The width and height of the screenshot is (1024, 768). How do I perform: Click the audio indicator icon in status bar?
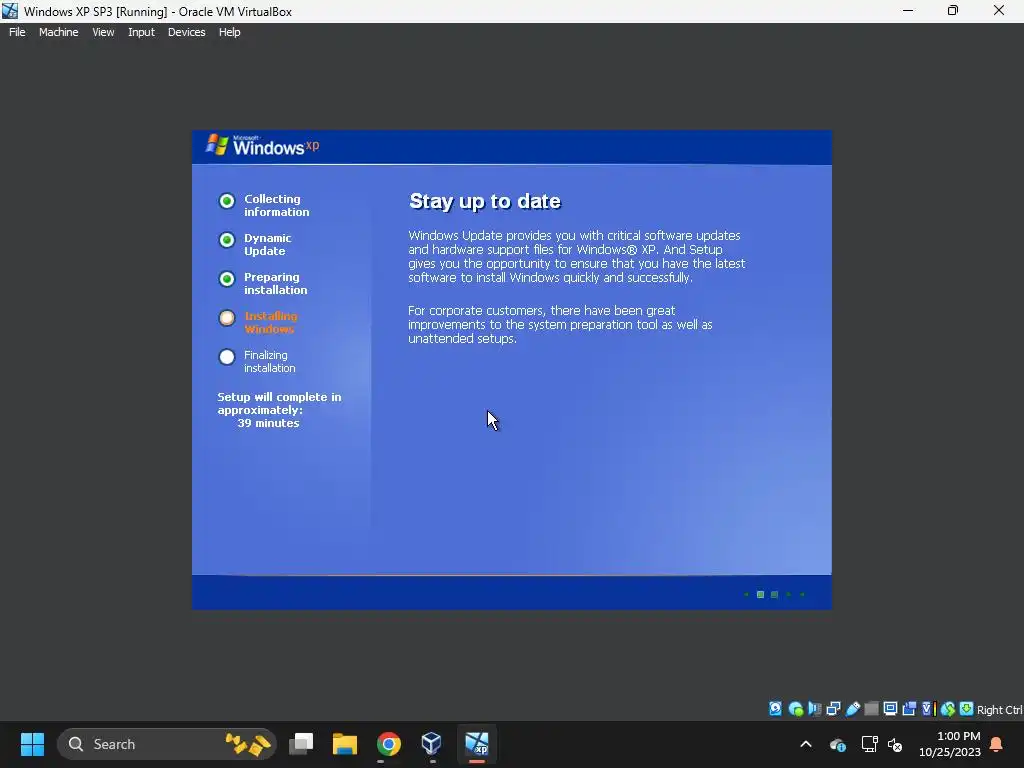click(x=814, y=709)
